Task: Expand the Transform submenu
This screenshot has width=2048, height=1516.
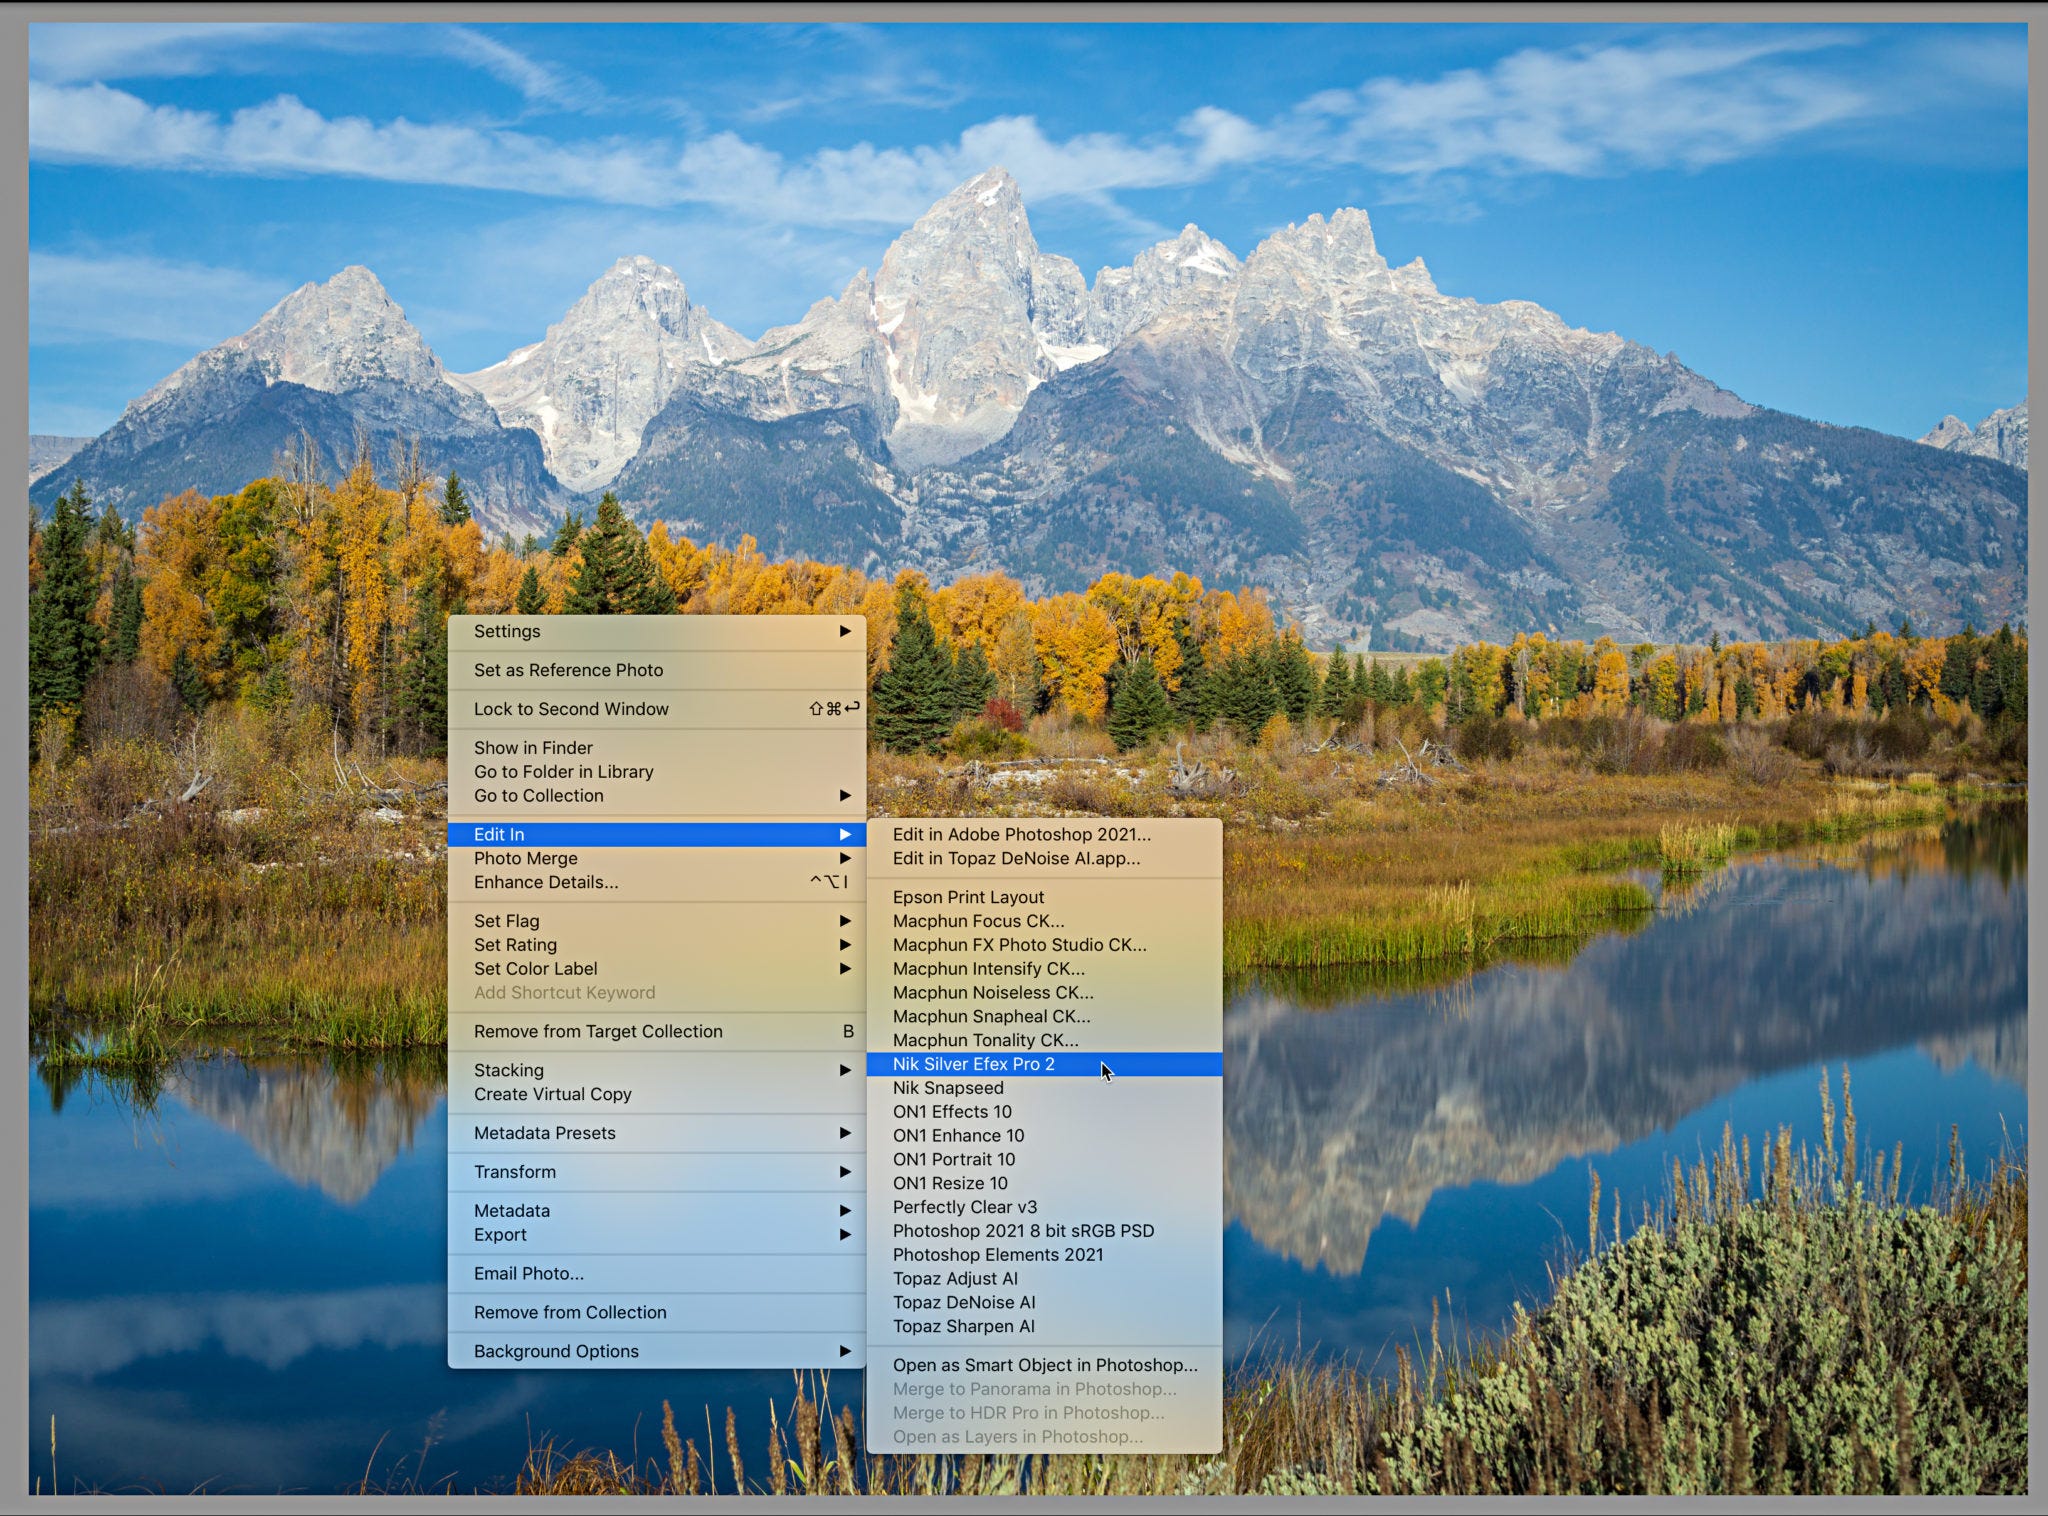Action: click(657, 1172)
